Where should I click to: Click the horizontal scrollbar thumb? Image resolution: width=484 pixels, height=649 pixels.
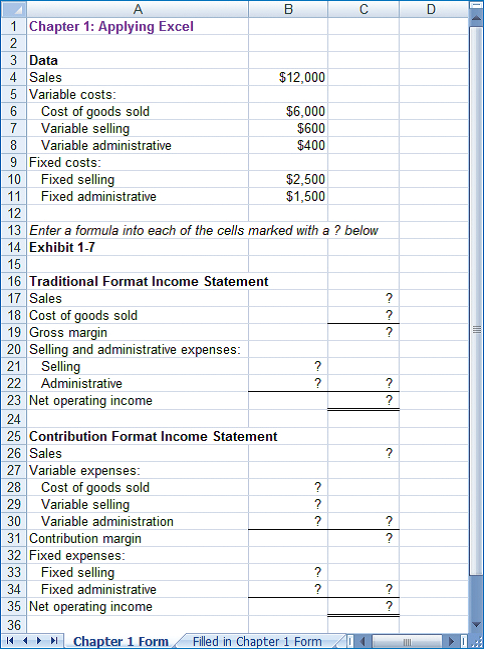pyautogui.click(x=408, y=642)
